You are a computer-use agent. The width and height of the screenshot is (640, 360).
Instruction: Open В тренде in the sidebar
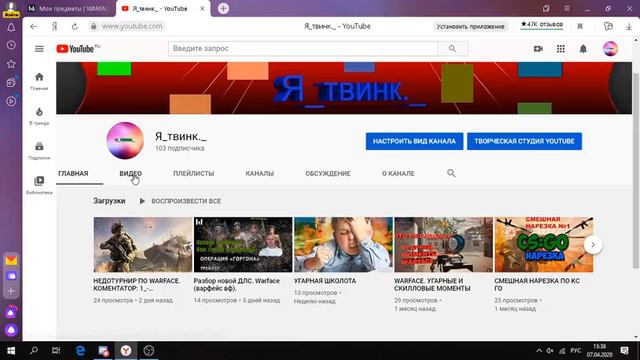39,116
